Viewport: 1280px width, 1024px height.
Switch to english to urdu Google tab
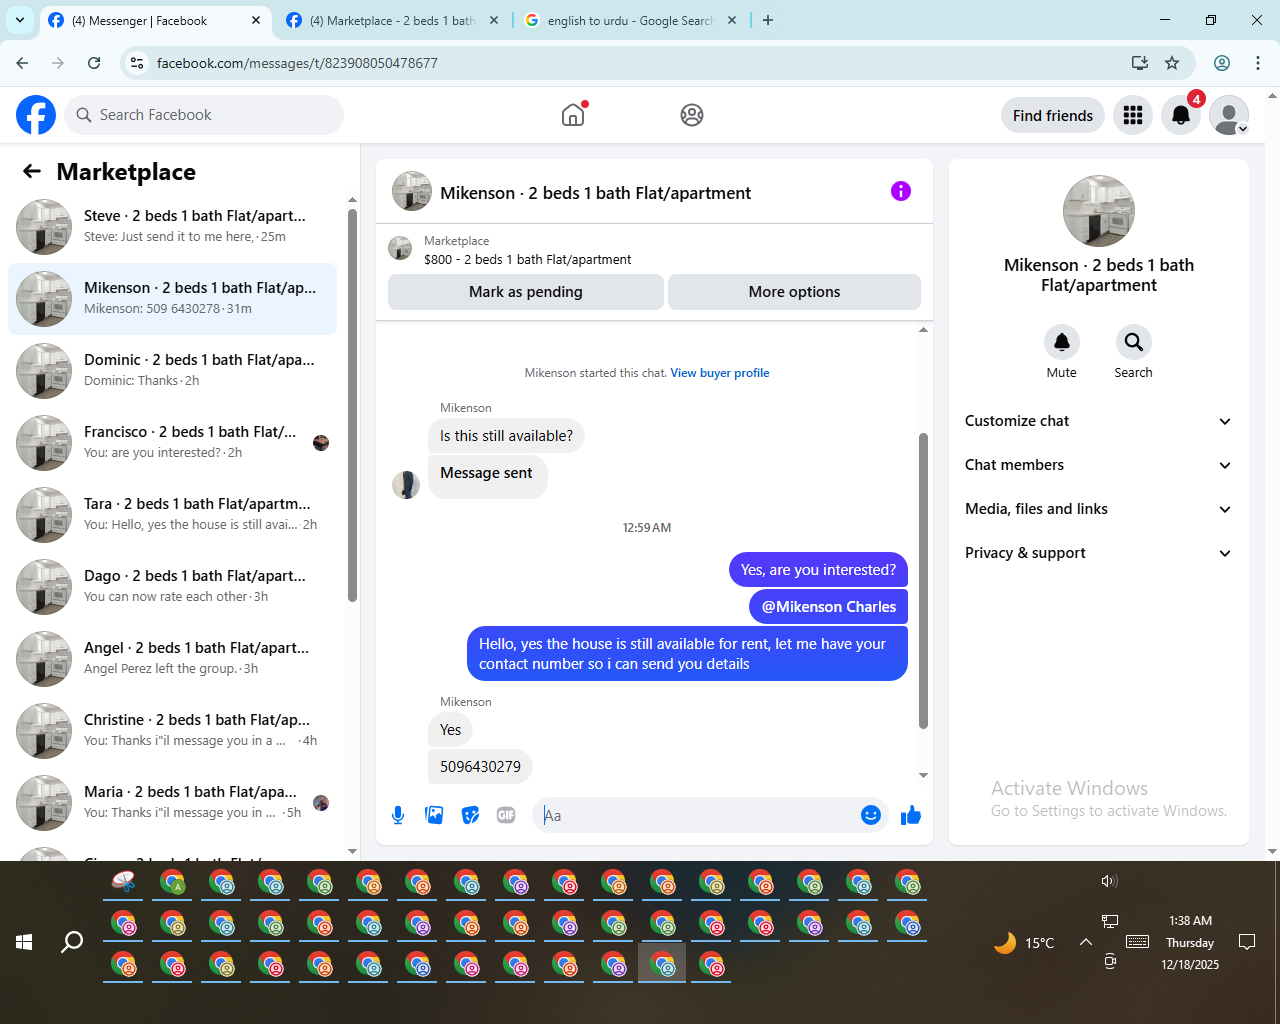pos(630,20)
